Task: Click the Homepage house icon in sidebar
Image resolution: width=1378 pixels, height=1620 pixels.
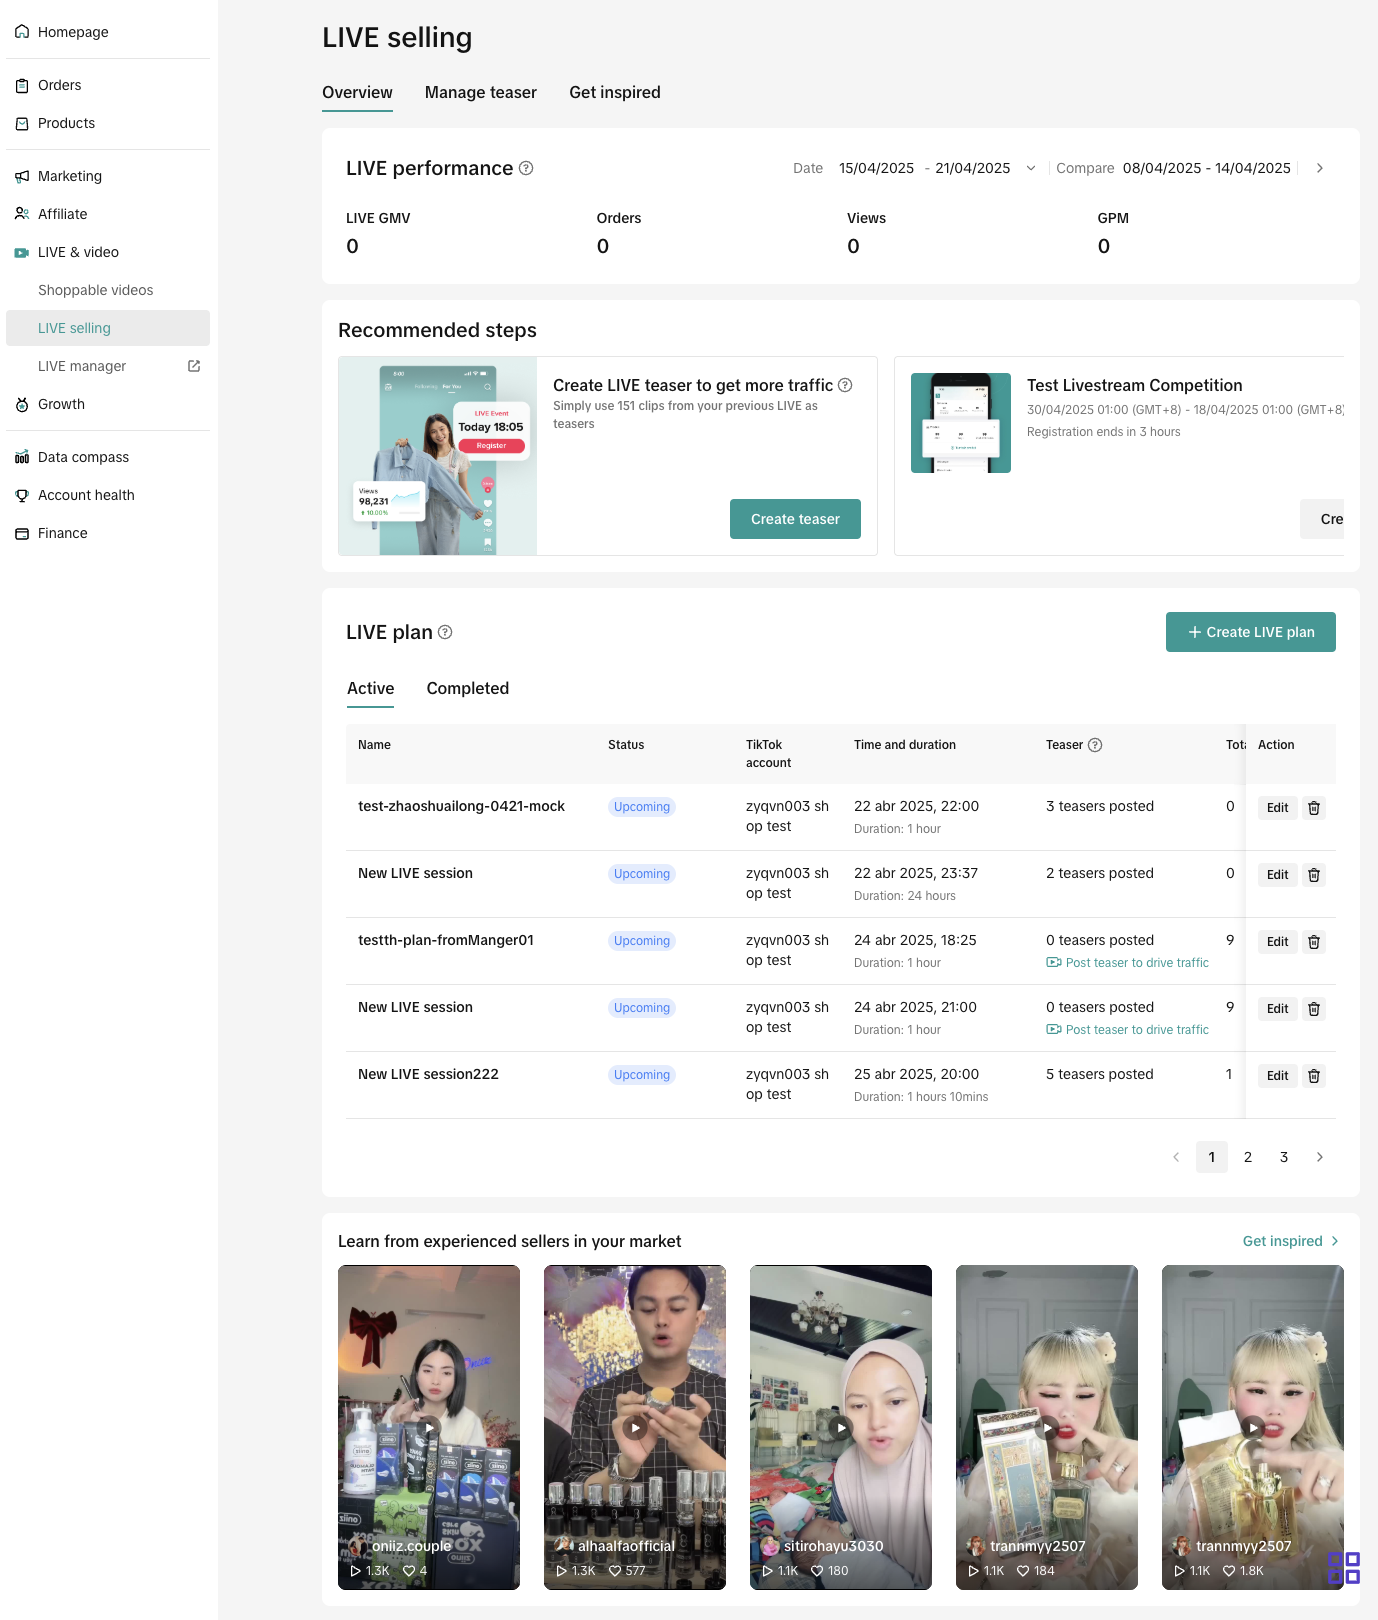Action: tap(22, 32)
